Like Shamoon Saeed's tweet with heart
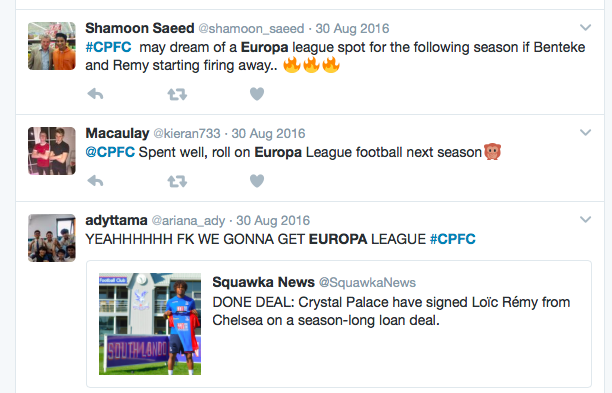Image resolution: width=612 pixels, height=393 pixels. click(257, 94)
